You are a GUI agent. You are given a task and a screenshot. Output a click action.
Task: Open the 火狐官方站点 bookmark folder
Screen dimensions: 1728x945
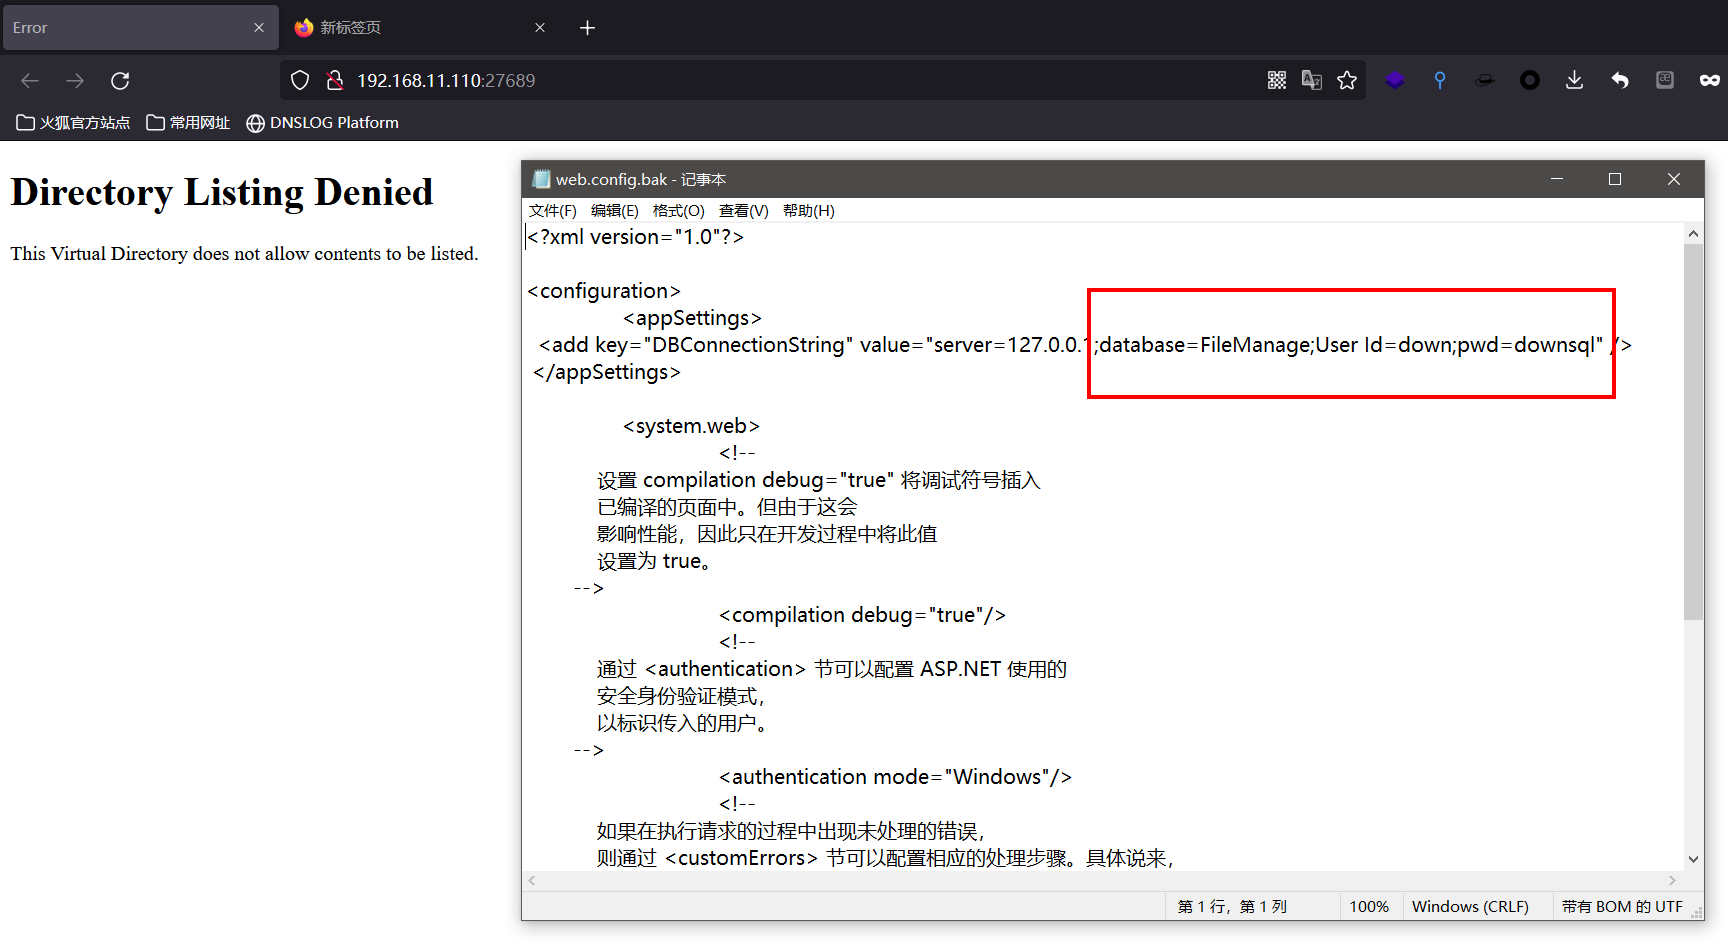pyautogui.click(x=73, y=123)
